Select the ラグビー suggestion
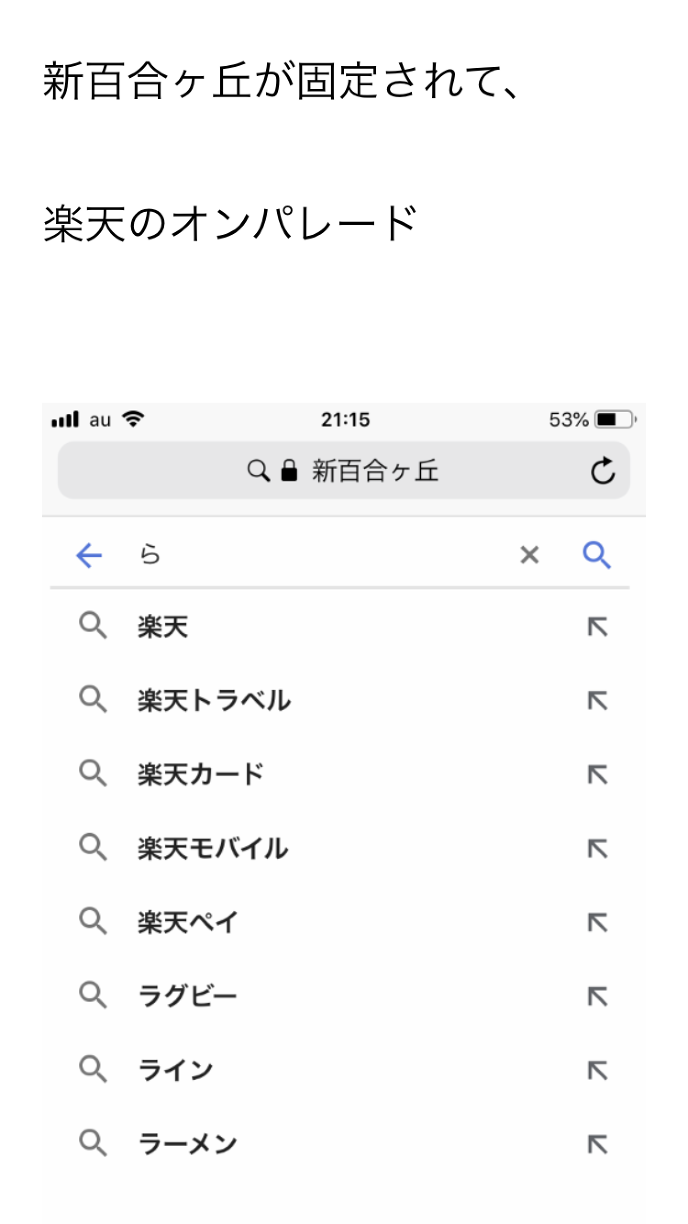The width and height of the screenshot is (688, 1224). (x=188, y=997)
